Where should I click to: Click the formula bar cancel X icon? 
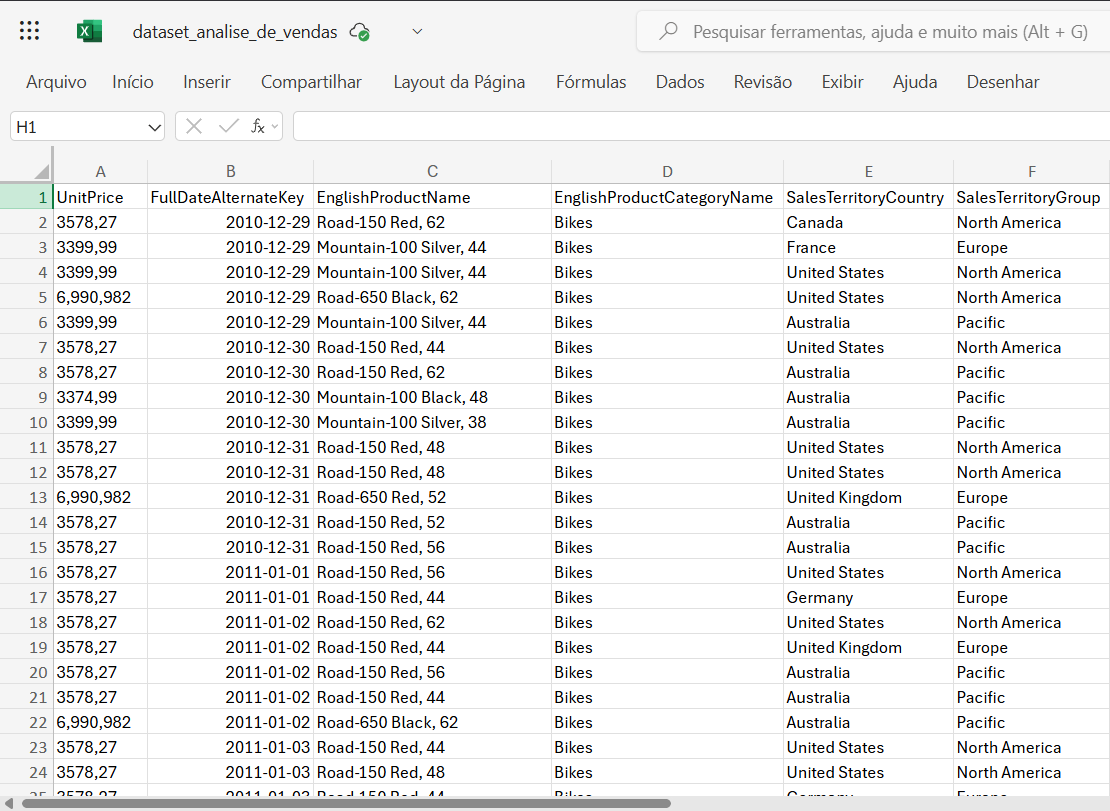point(192,126)
